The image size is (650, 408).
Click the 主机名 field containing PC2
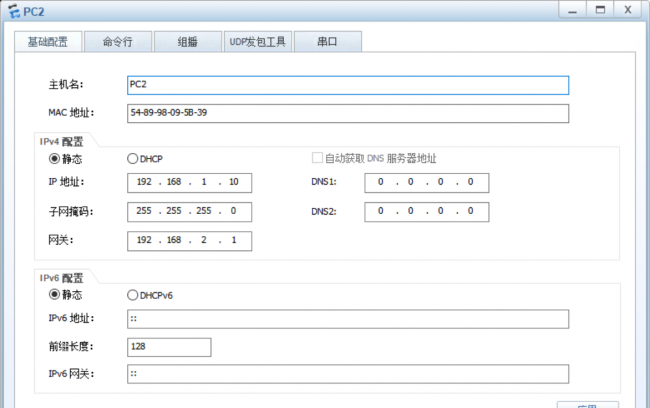coord(348,85)
